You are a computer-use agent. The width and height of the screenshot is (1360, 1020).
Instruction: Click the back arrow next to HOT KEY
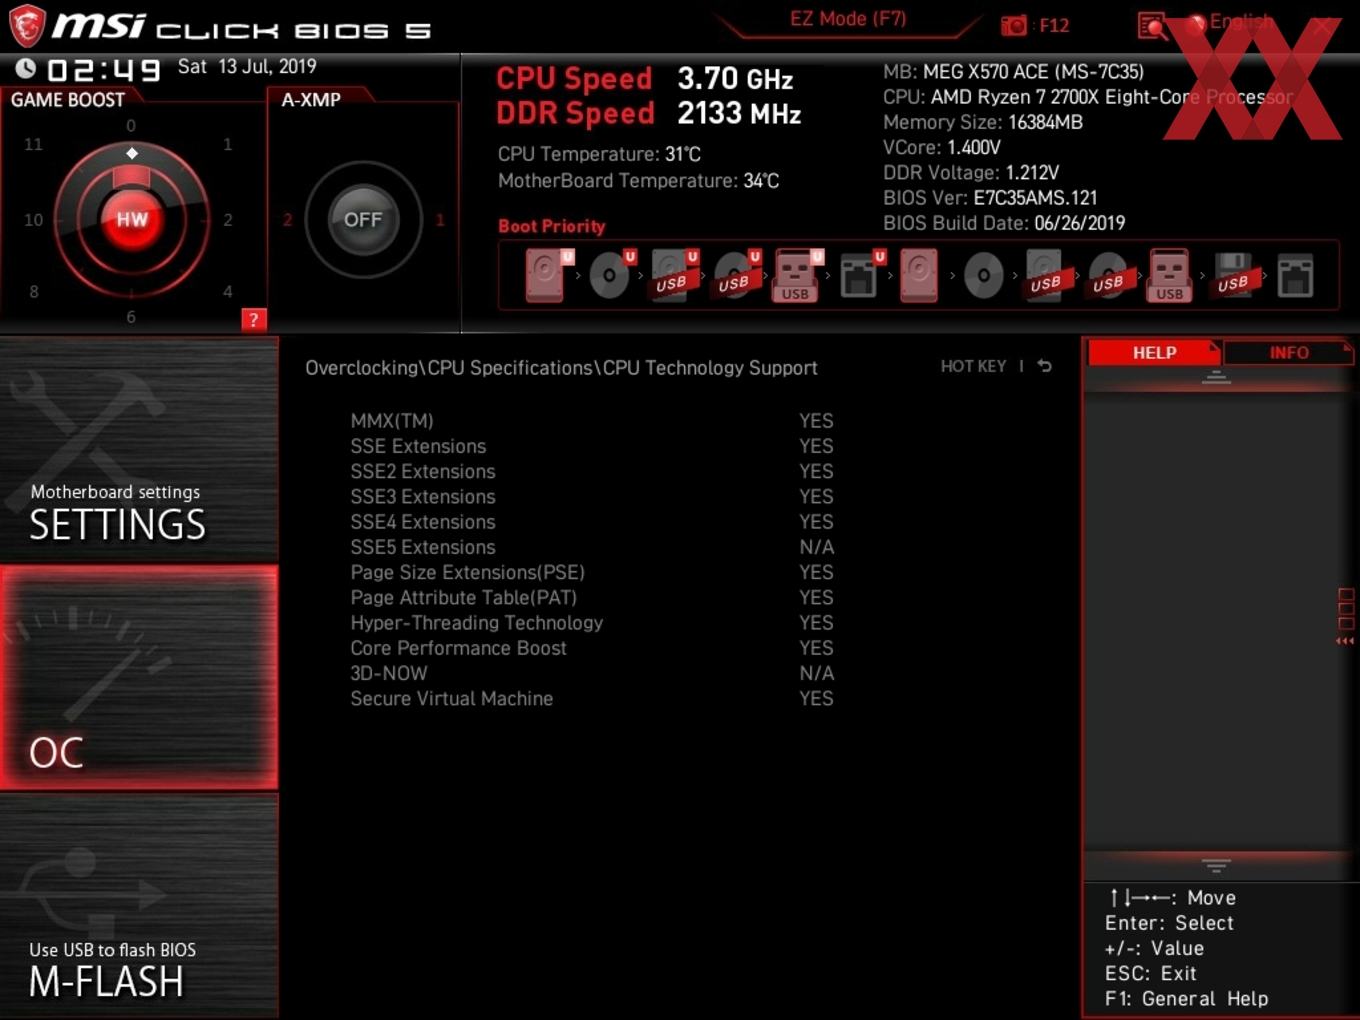pos(1044,366)
